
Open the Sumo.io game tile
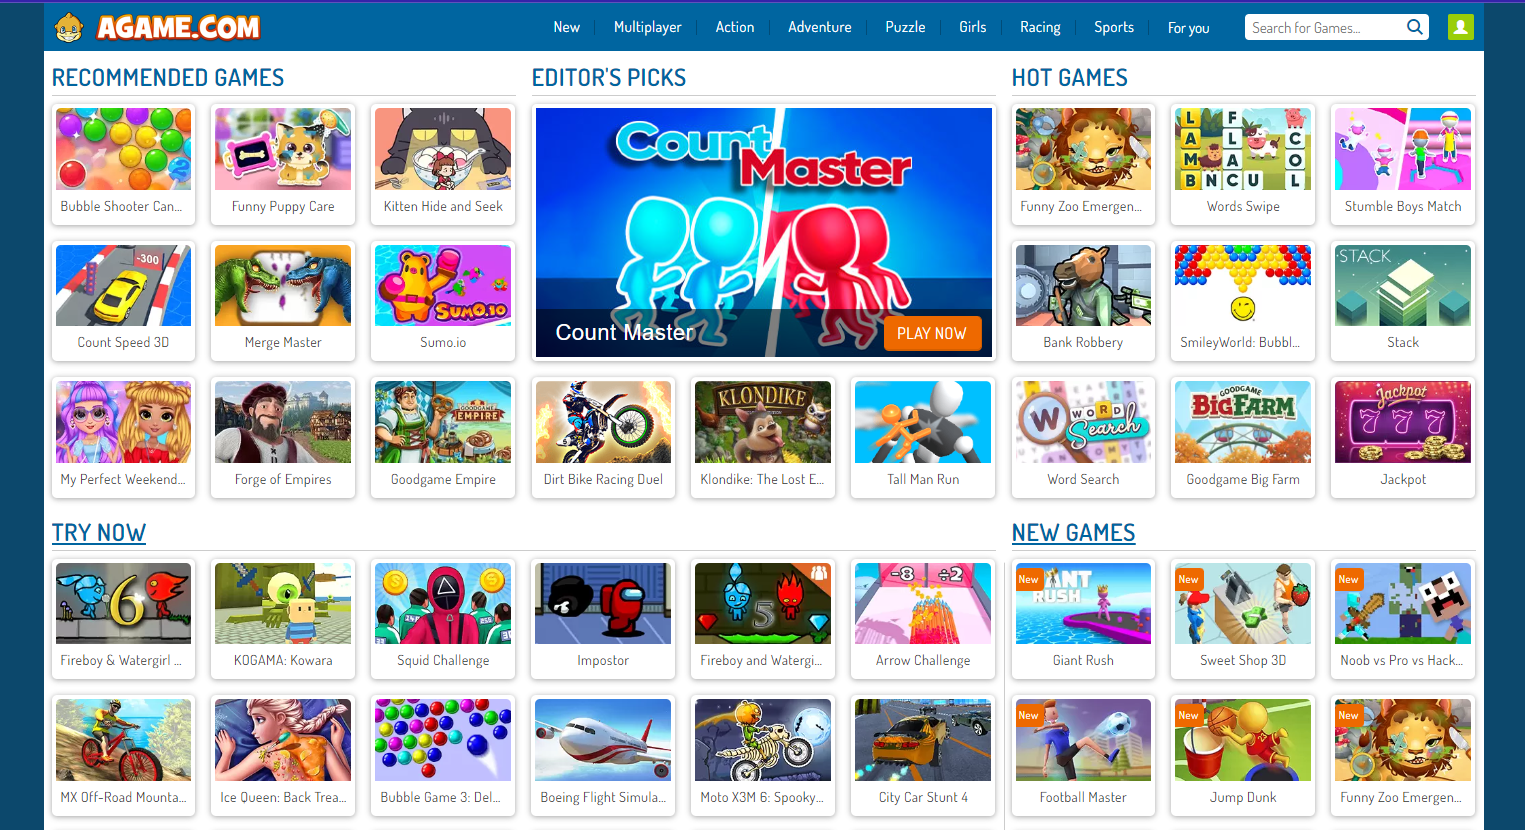point(443,301)
